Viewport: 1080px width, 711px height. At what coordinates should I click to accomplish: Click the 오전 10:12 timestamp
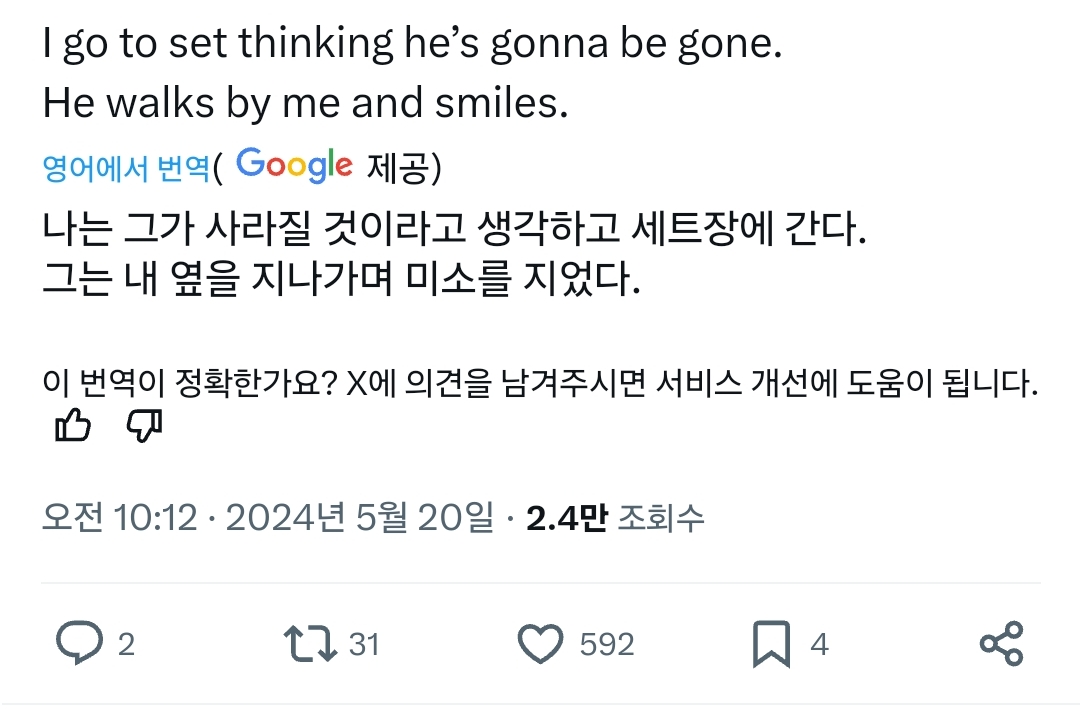click(119, 517)
